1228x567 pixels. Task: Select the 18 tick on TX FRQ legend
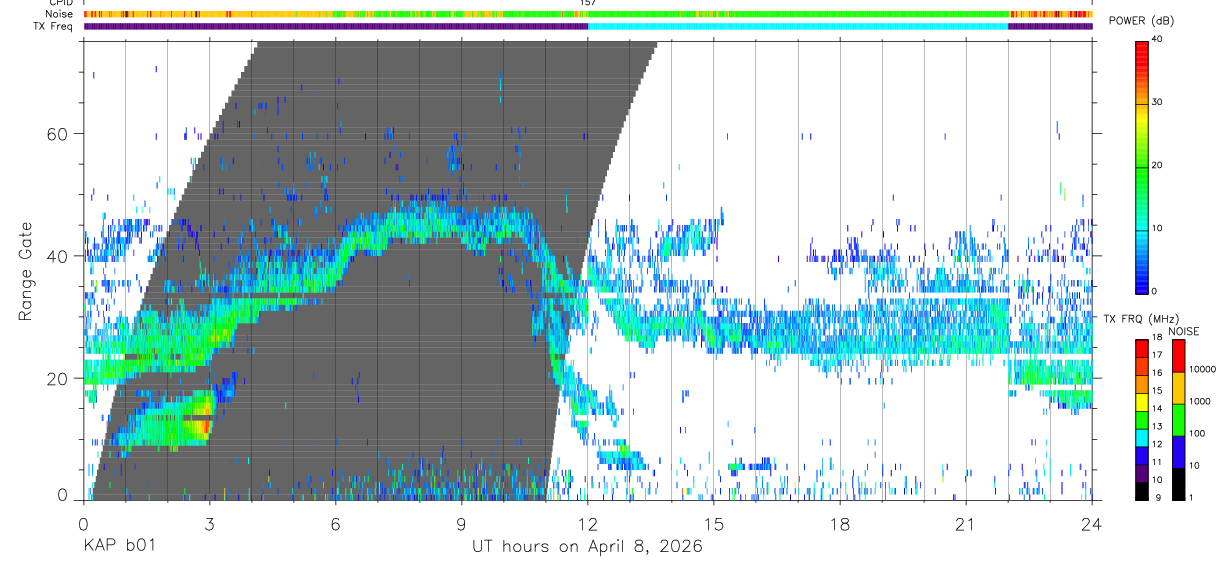(1159, 339)
